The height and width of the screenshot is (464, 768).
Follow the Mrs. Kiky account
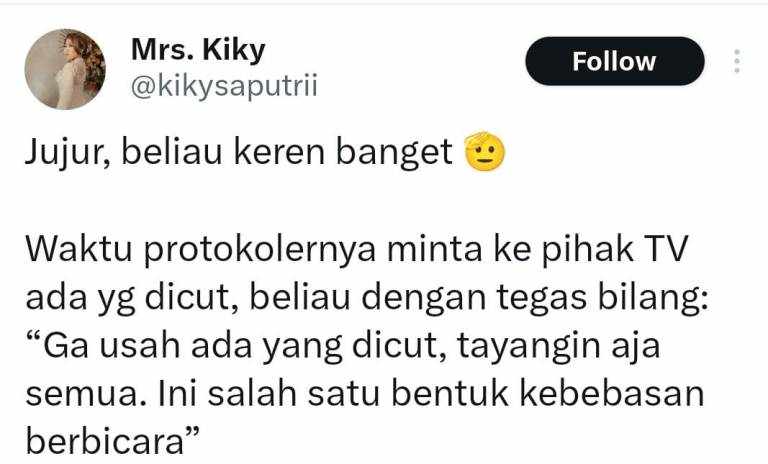(615, 61)
